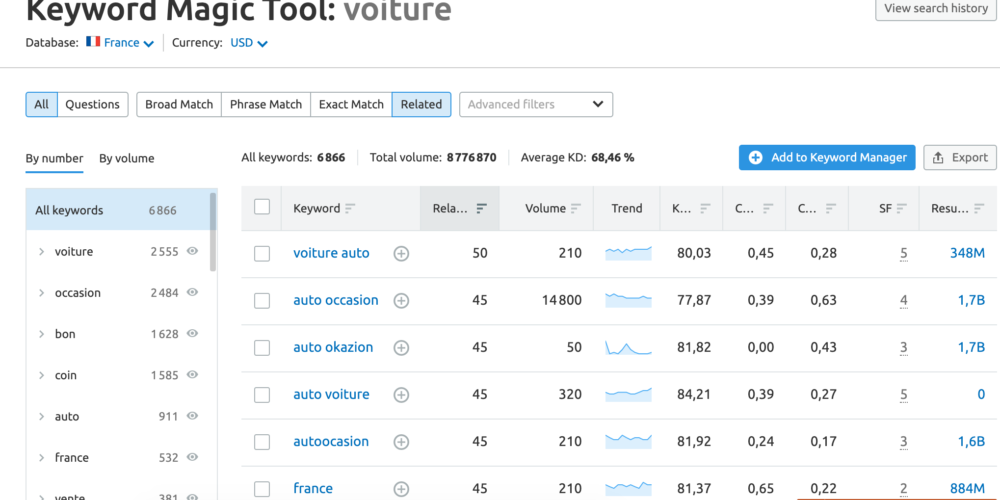
Task: Click the plus icon next to autoocasion
Action: (x=401, y=442)
